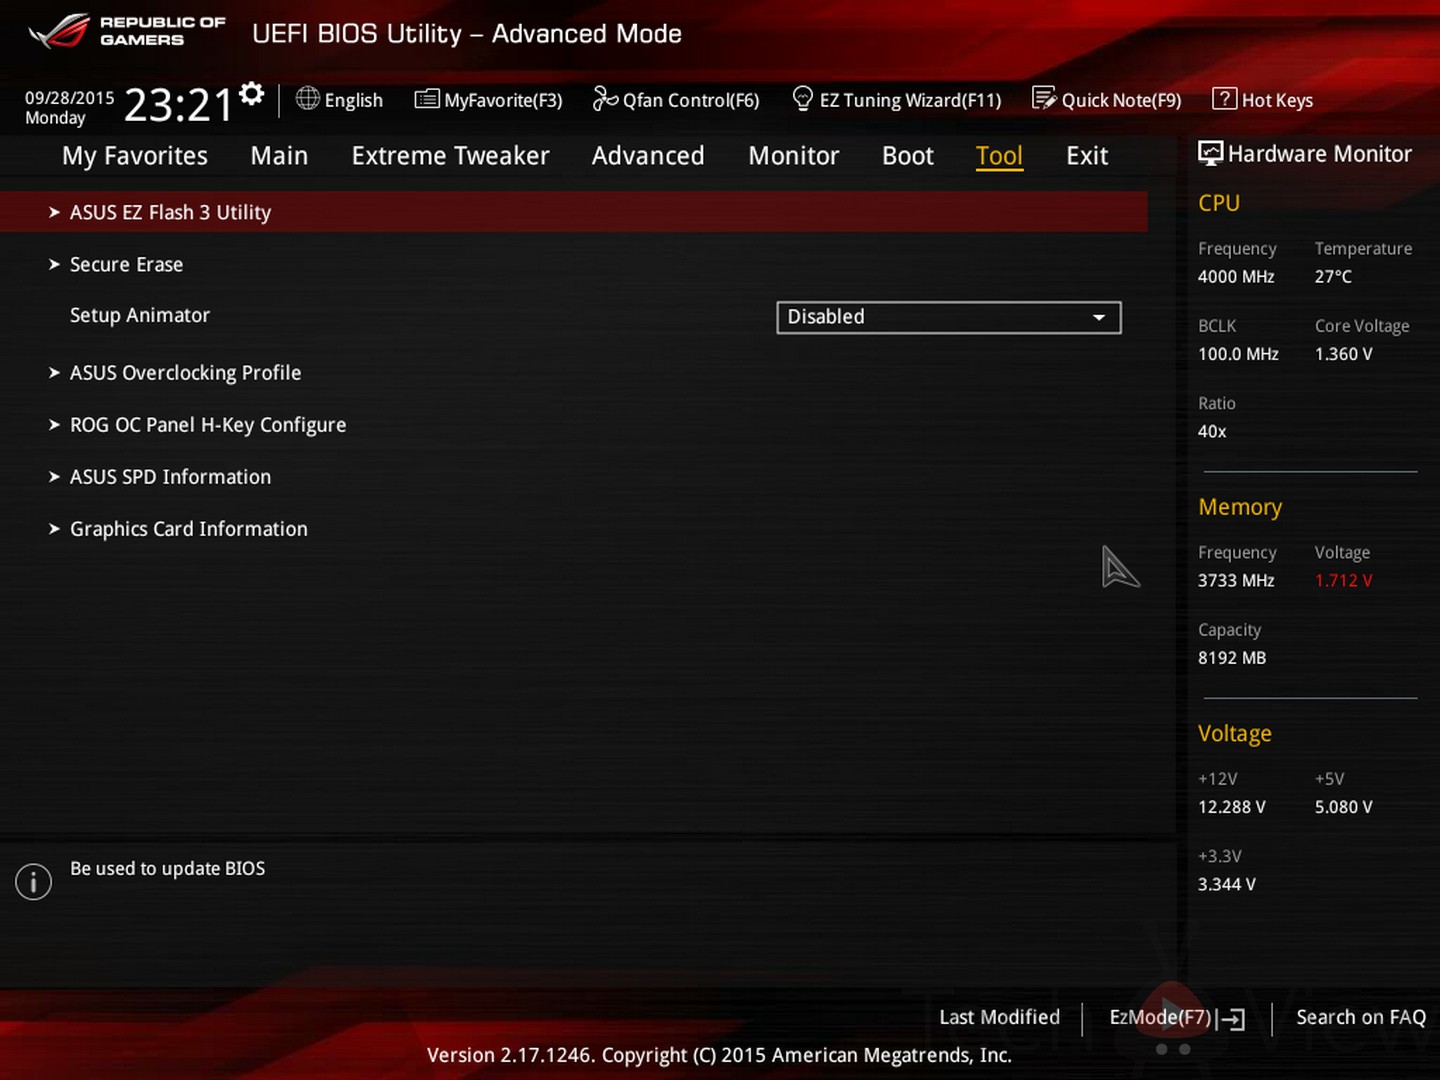Image resolution: width=1440 pixels, height=1080 pixels.
Task: Expand ASUS EZ Flash 3 Utility arrow
Action: pyautogui.click(x=54, y=212)
